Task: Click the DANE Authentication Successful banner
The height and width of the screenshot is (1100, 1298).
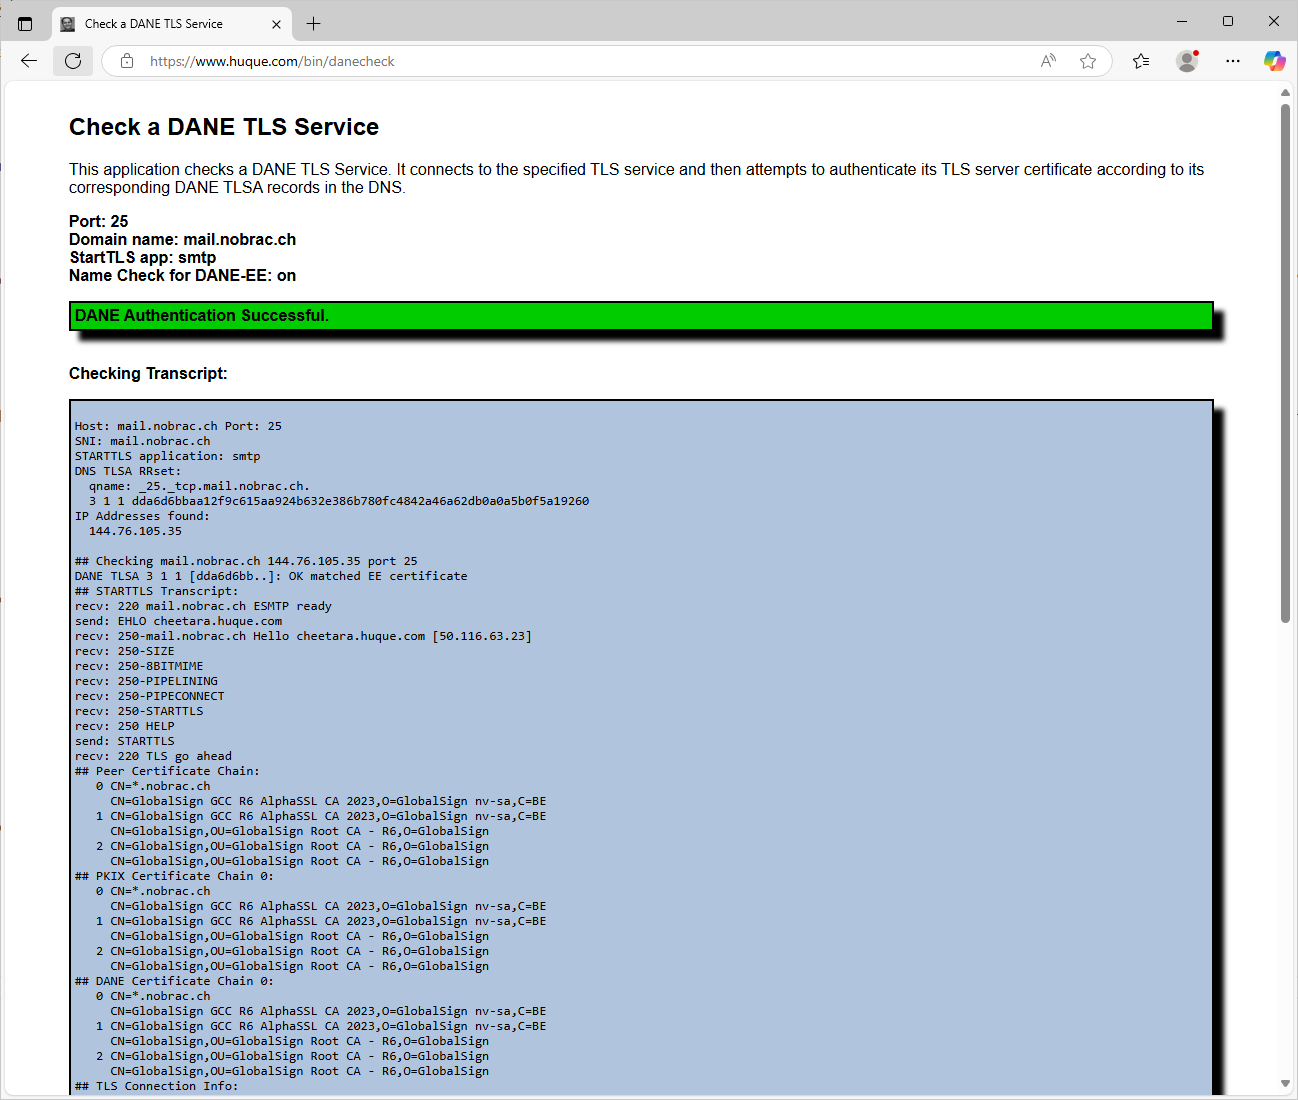Action: (641, 315)
